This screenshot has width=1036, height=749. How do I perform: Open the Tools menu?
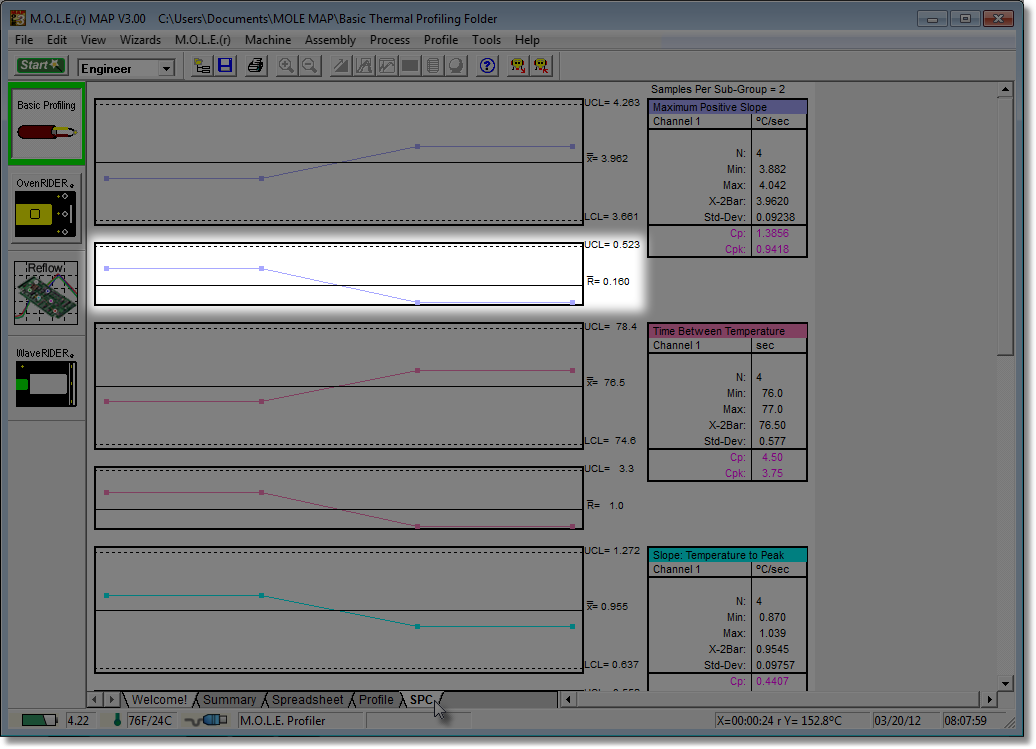pyautogui.click(x=486, y=40)
